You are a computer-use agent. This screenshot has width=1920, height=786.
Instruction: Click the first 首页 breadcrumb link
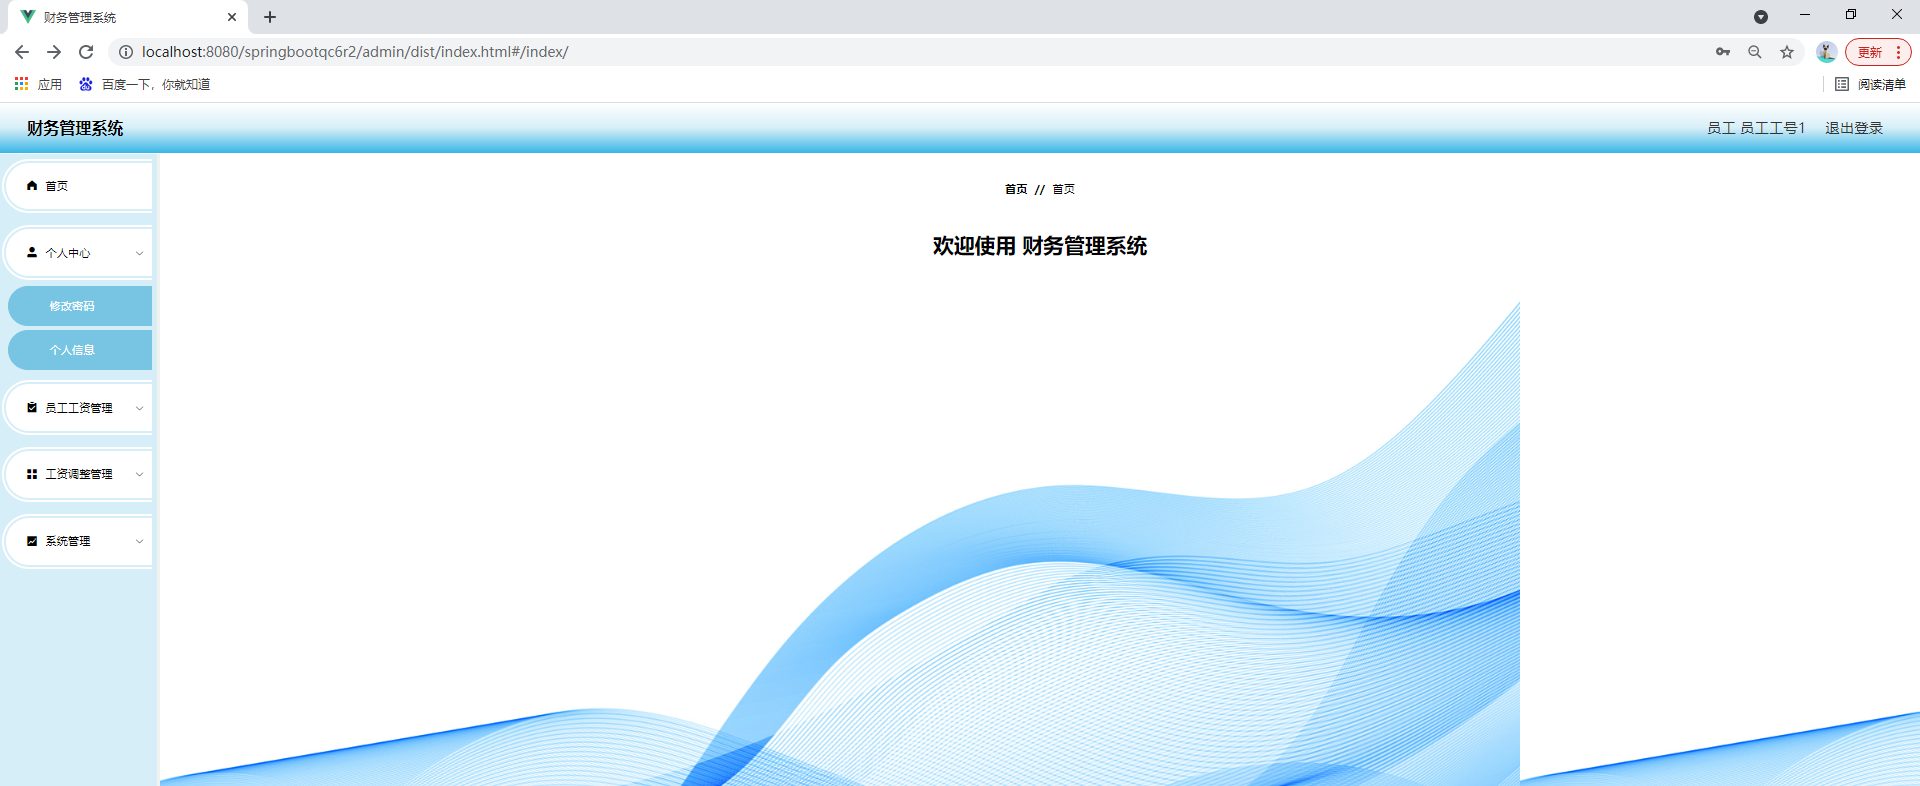click(1016, 189)
